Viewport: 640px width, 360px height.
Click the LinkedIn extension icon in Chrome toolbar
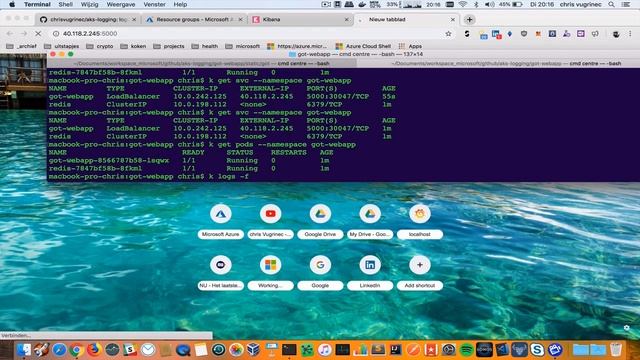(496, 34)
